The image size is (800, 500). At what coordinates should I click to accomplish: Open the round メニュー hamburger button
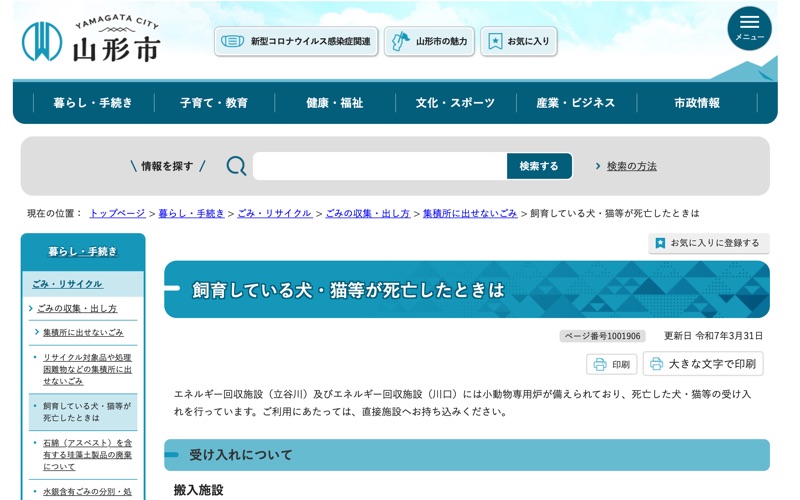coord(749,29)
